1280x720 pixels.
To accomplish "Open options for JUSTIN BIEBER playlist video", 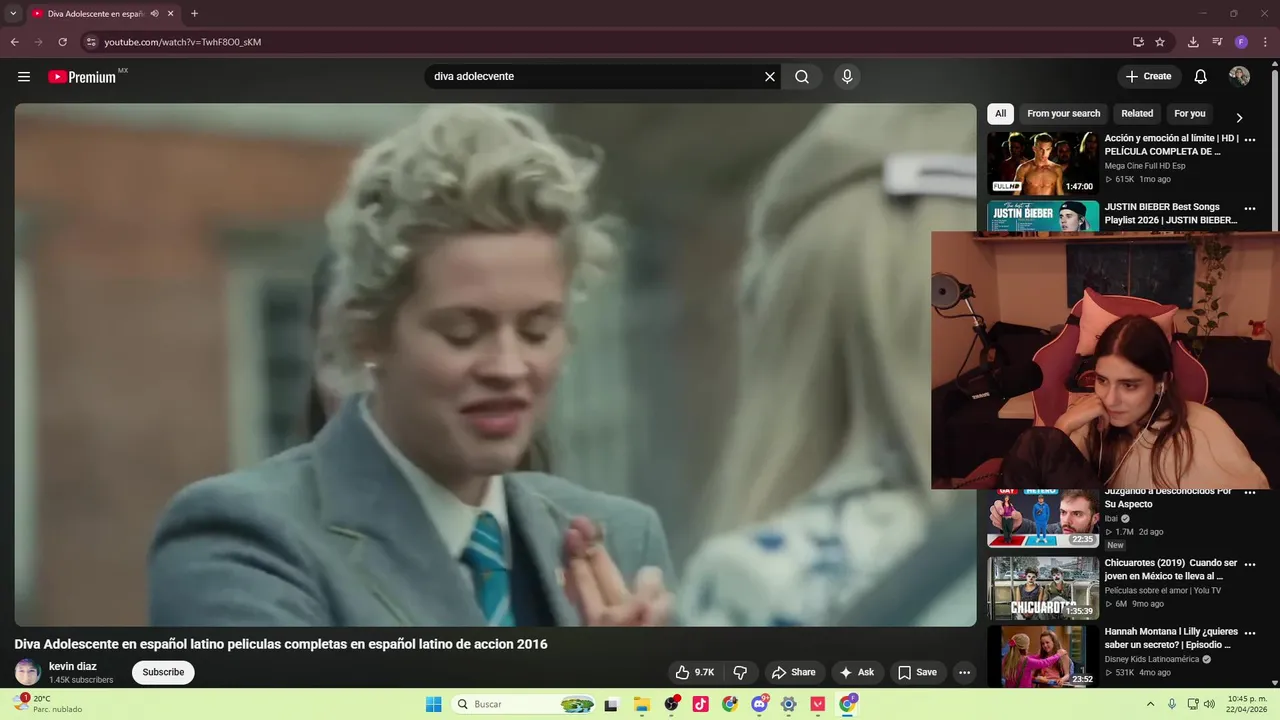I will (1249, 209).
